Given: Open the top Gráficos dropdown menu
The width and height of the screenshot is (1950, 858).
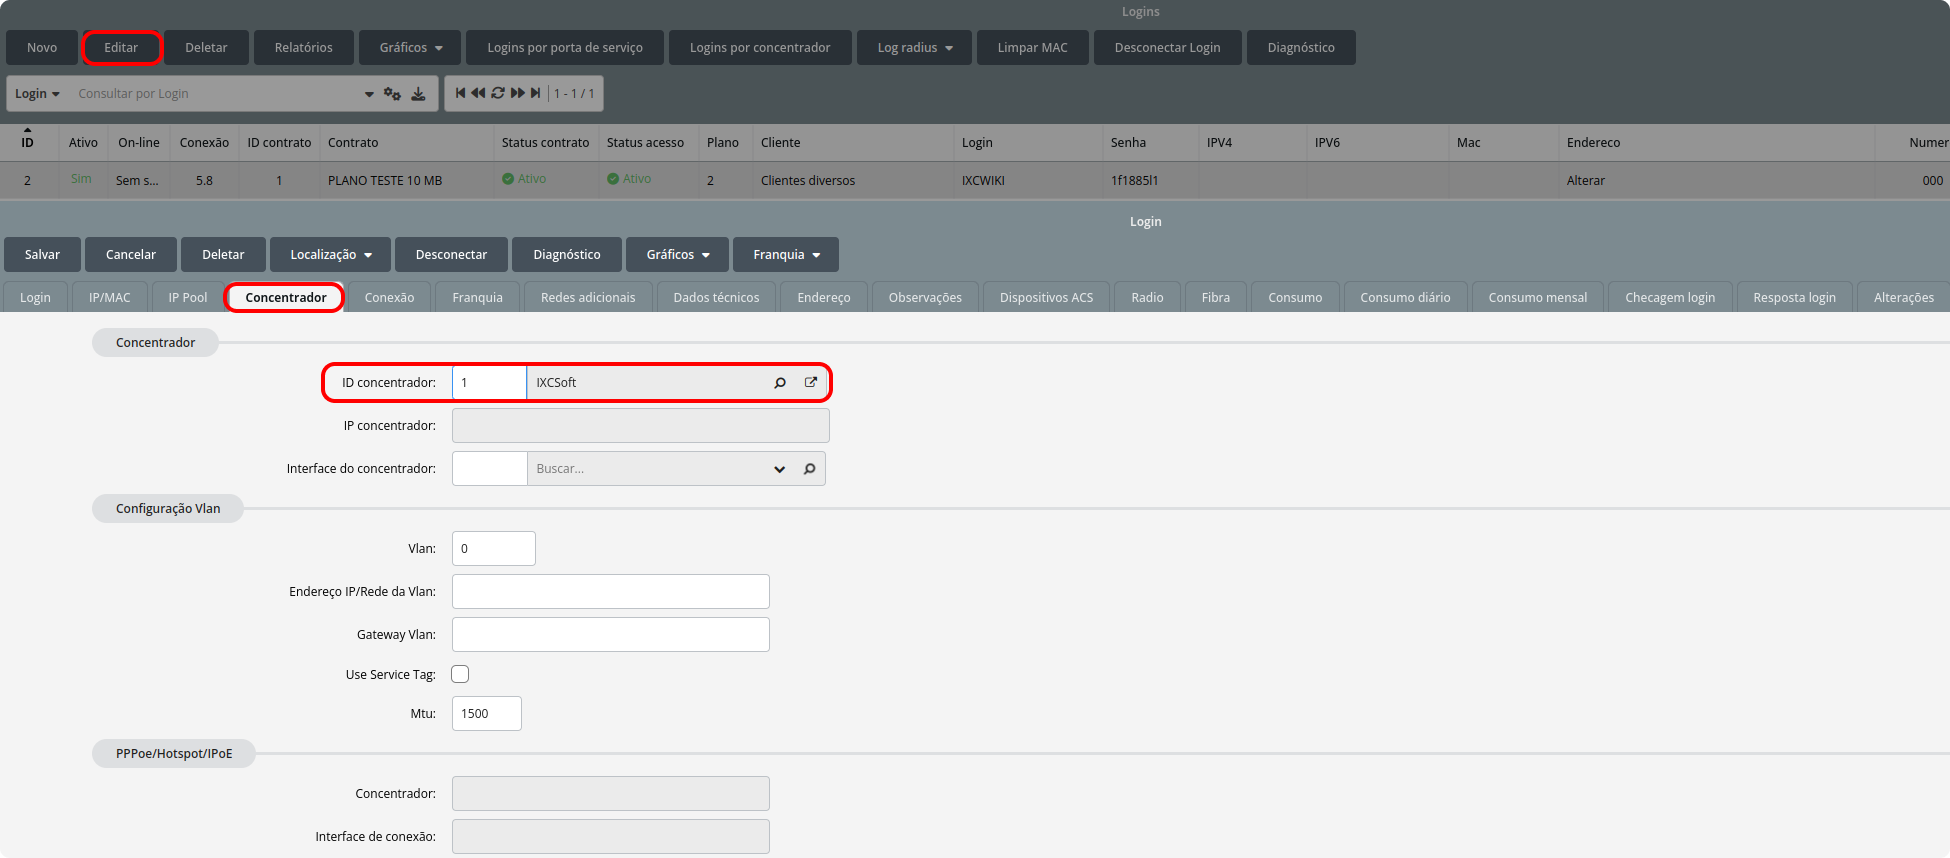Looking at the screenshot, I should coord(410,48).
